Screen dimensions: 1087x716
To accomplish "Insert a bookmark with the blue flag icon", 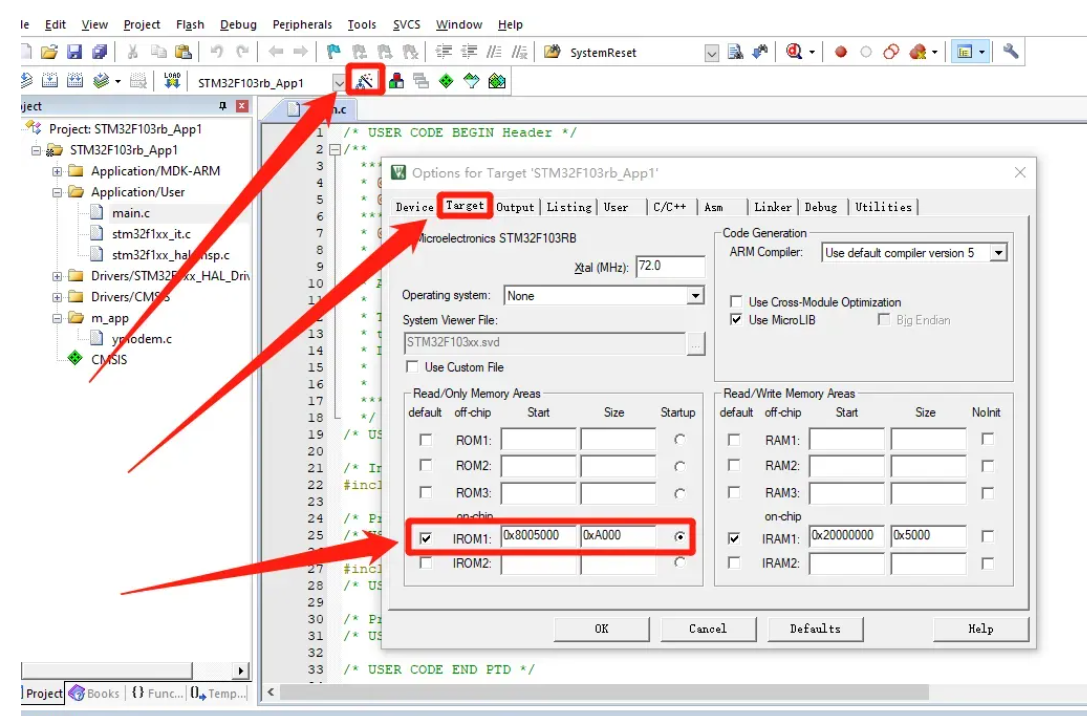I will point(334,52).
